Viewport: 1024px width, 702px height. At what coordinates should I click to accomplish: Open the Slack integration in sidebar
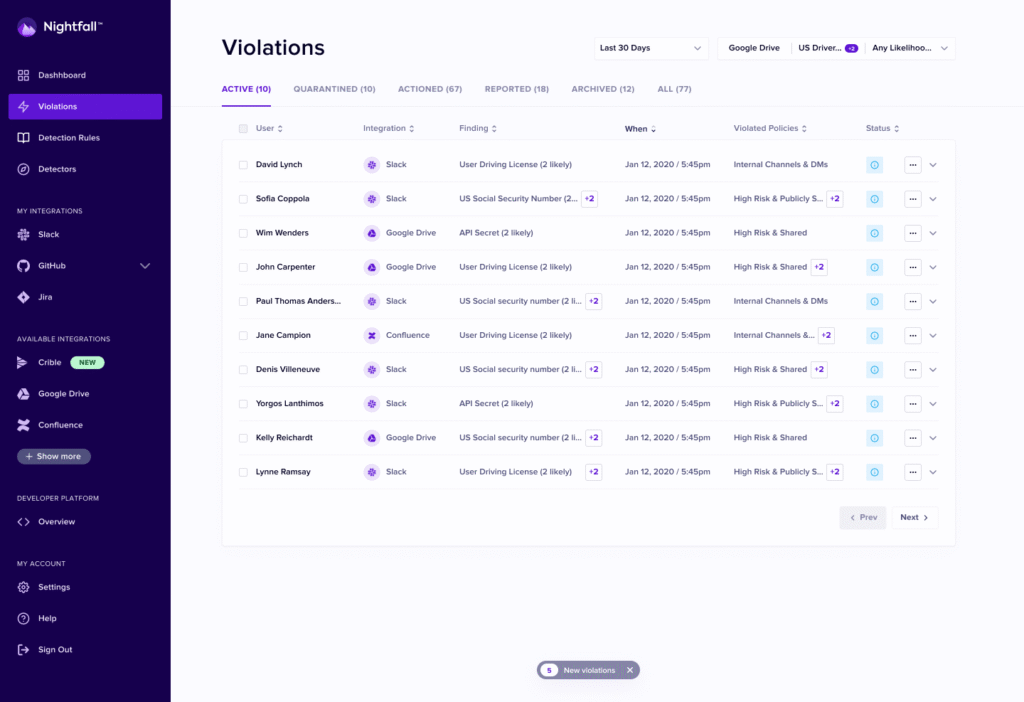(48, 234)
